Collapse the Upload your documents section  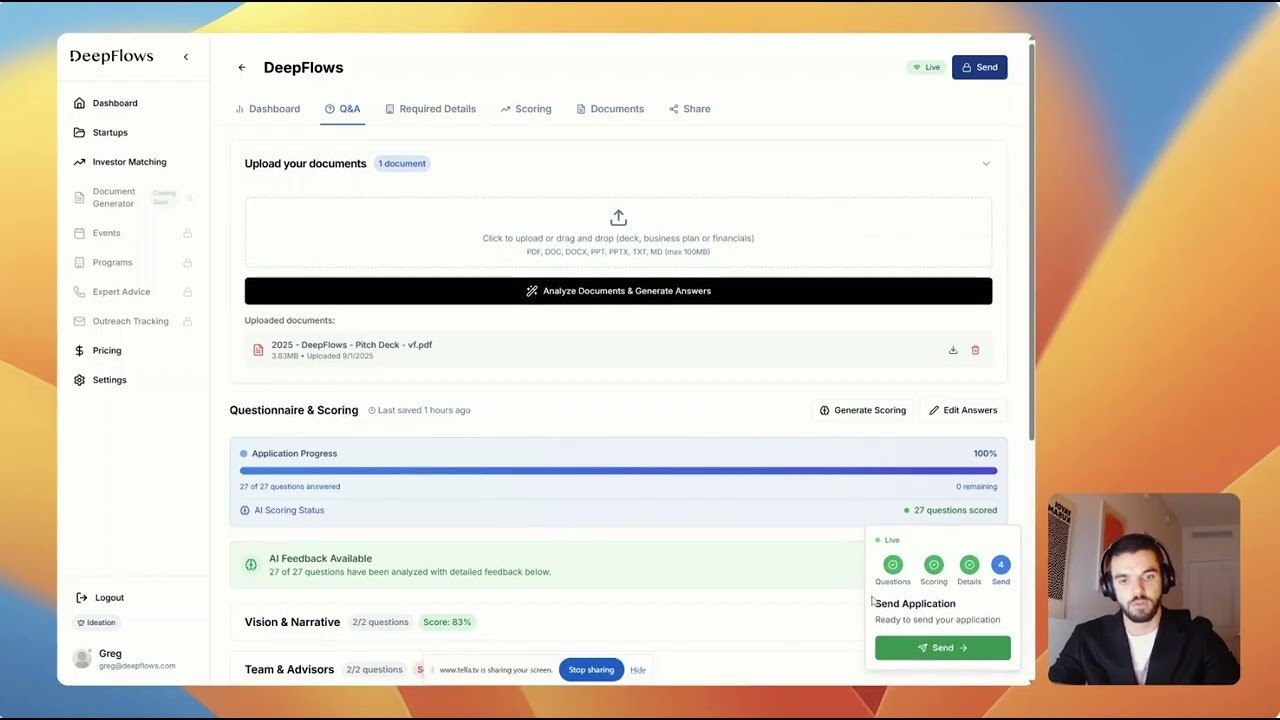[x=986, y=164]
